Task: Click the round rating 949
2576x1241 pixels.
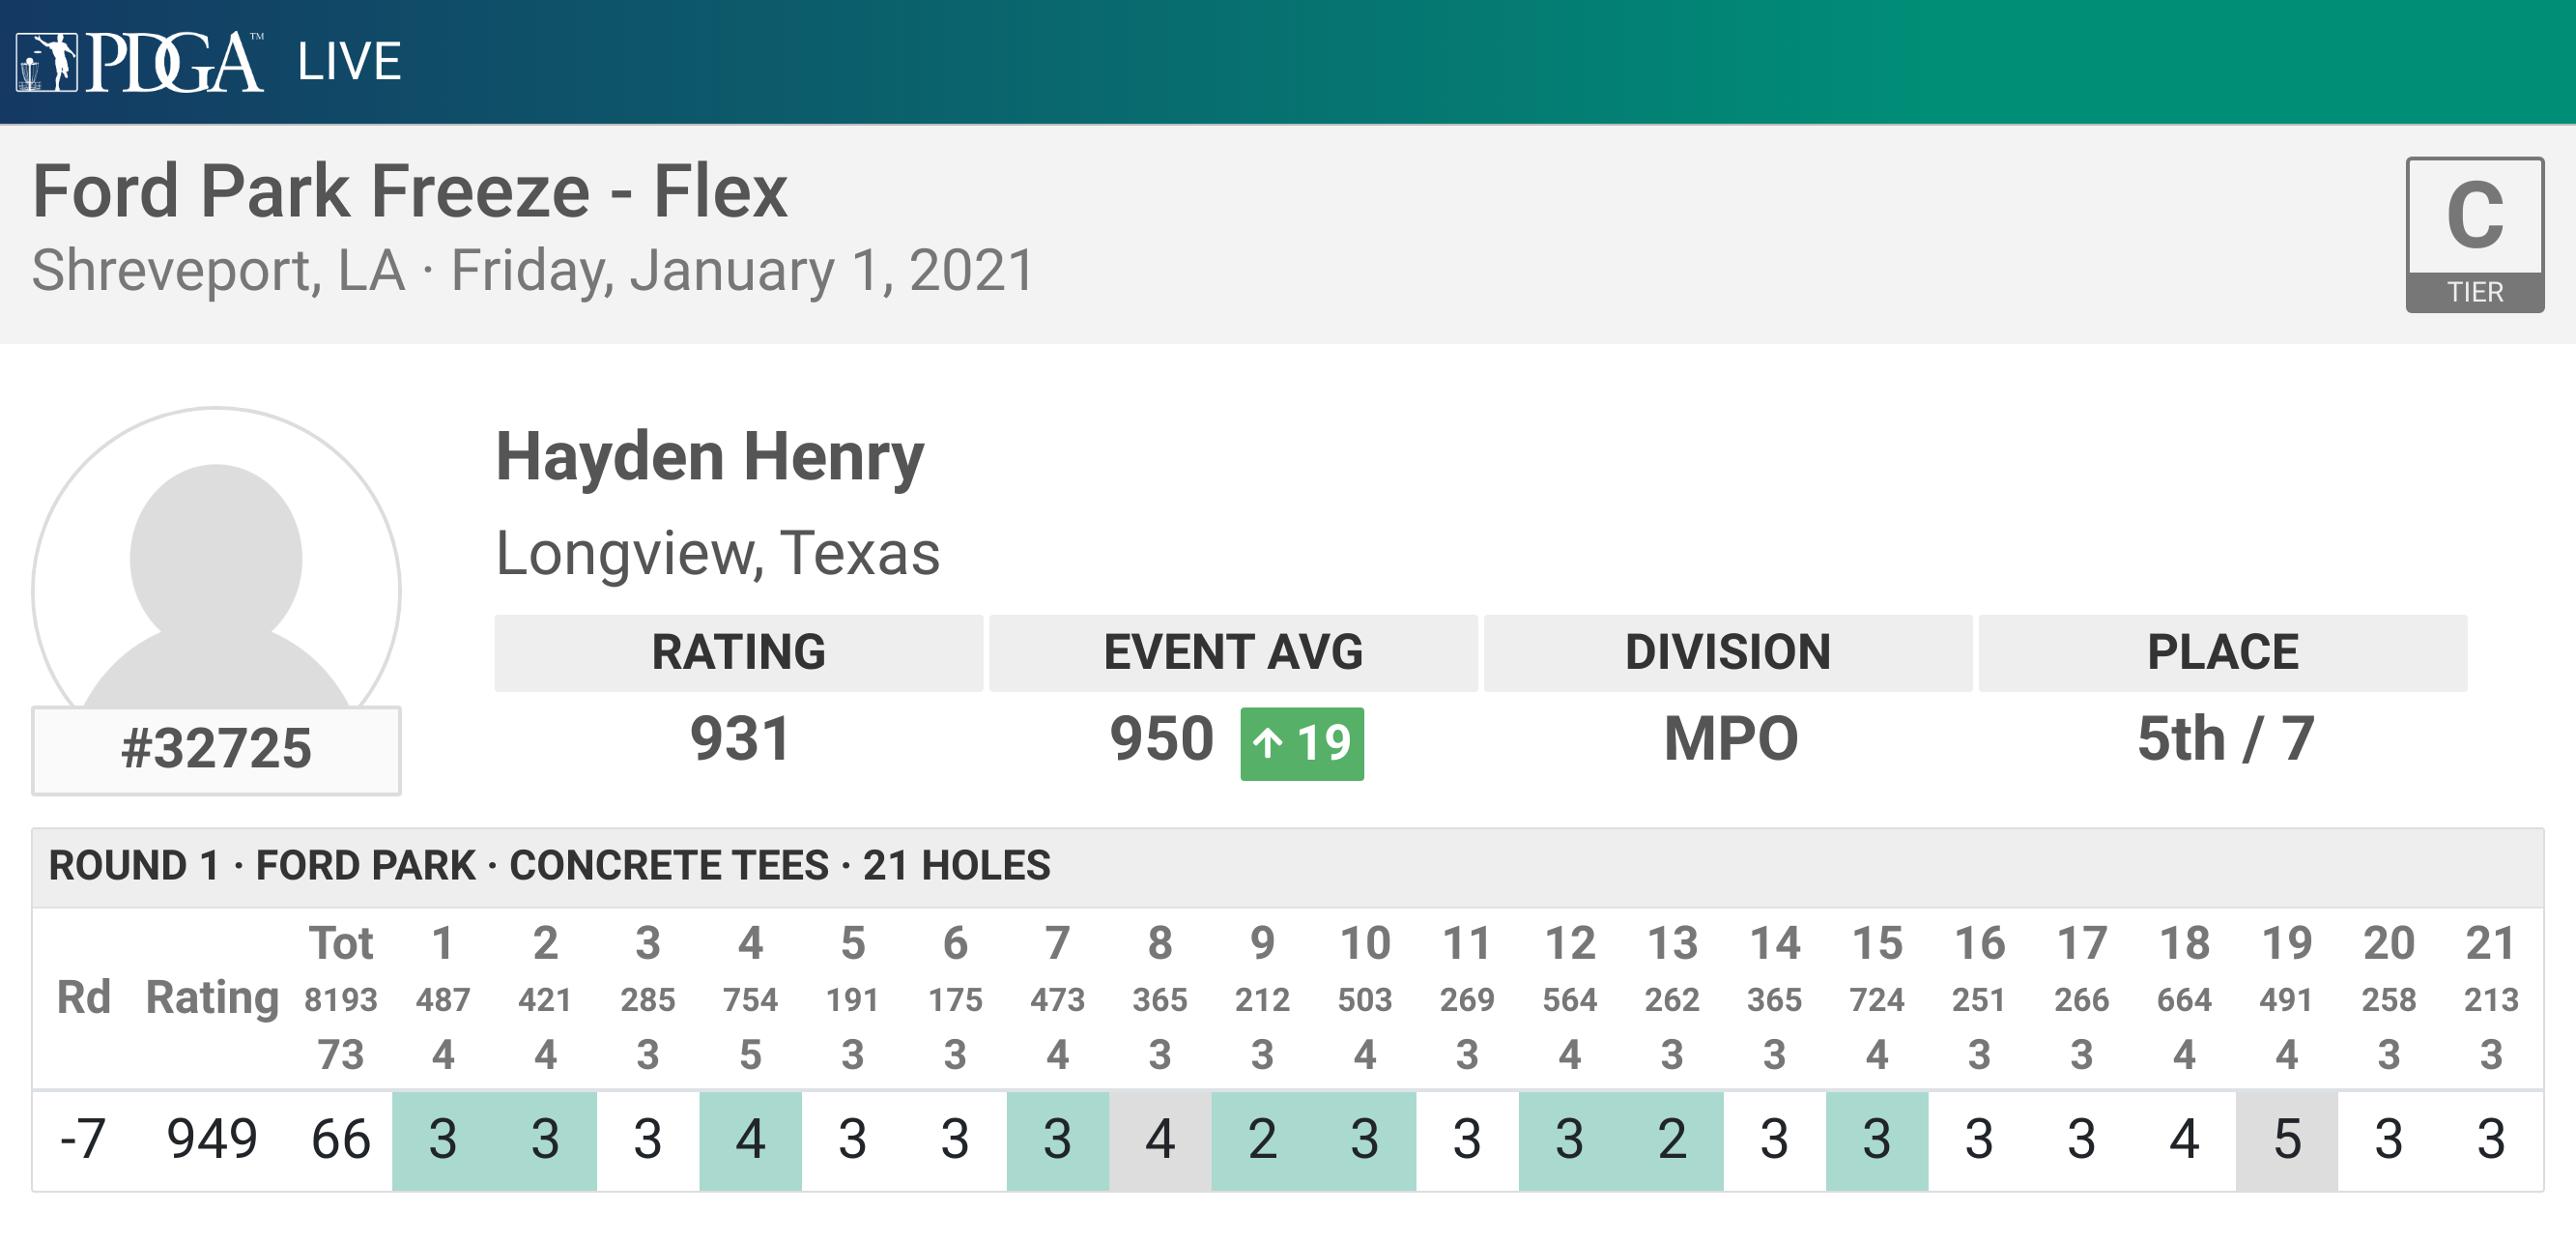Action: pyautogui.click(x=211, y=1139)
